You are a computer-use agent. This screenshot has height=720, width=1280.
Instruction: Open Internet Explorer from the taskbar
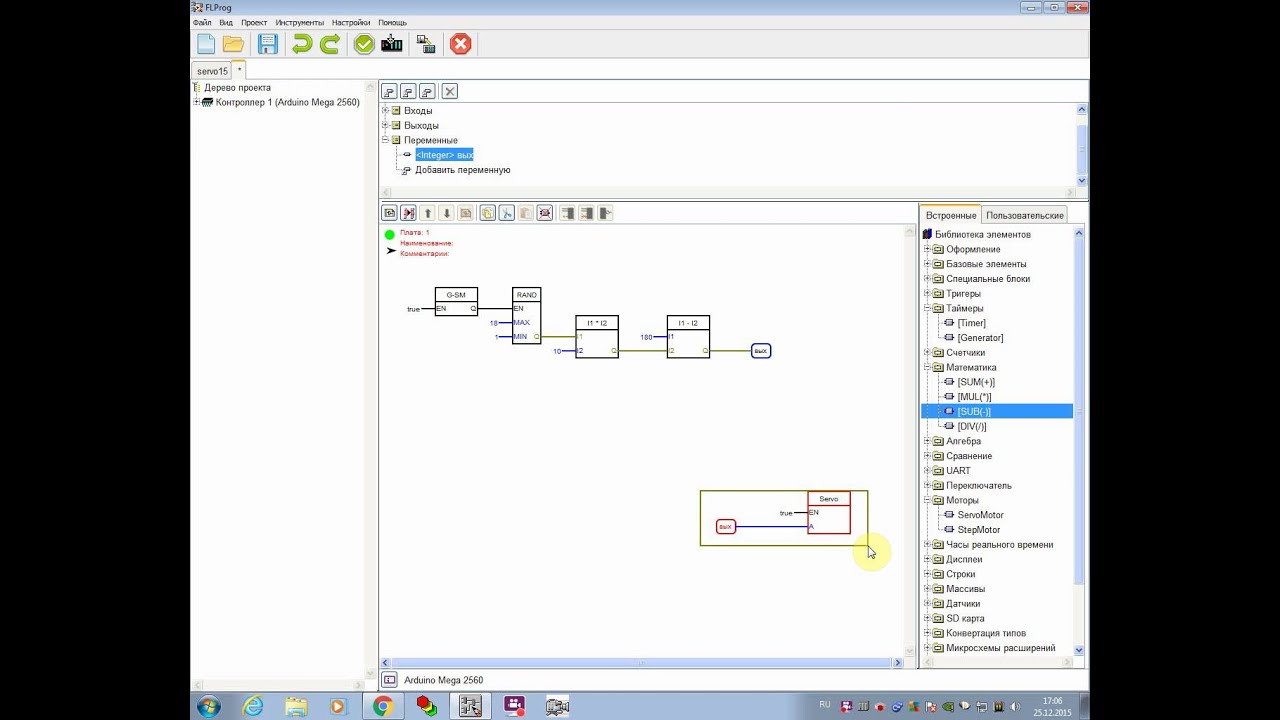(253, 706)
